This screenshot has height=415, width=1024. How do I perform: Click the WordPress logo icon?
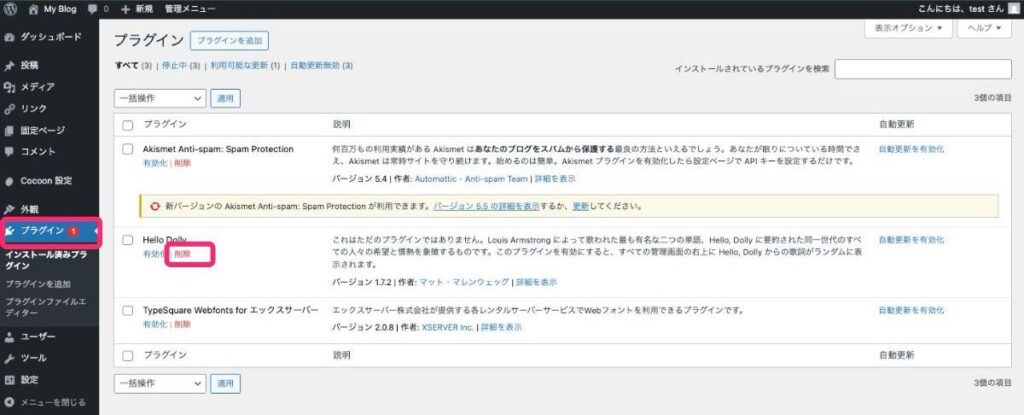coord(10,8)
